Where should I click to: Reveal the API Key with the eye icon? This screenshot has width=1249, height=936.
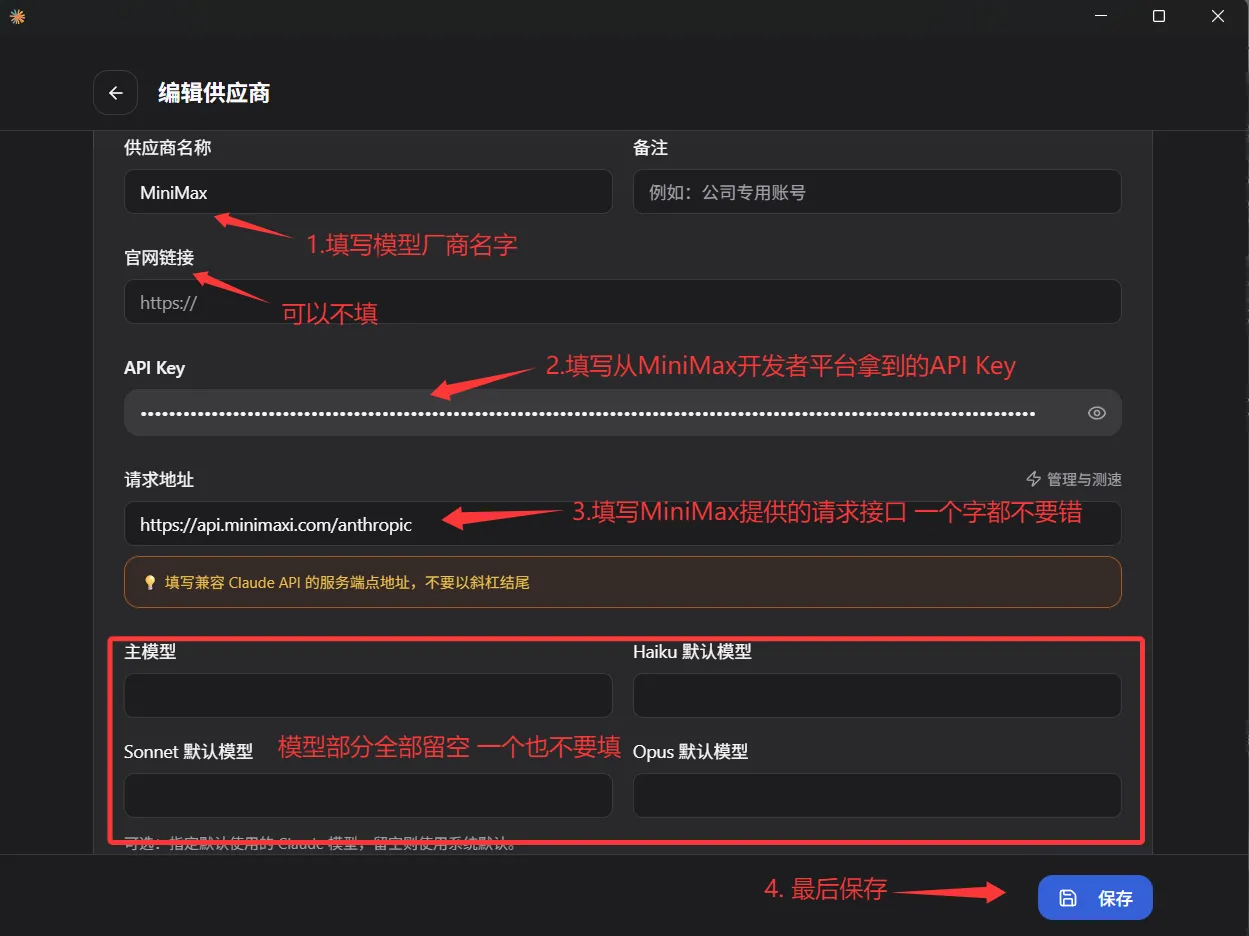1096,413
